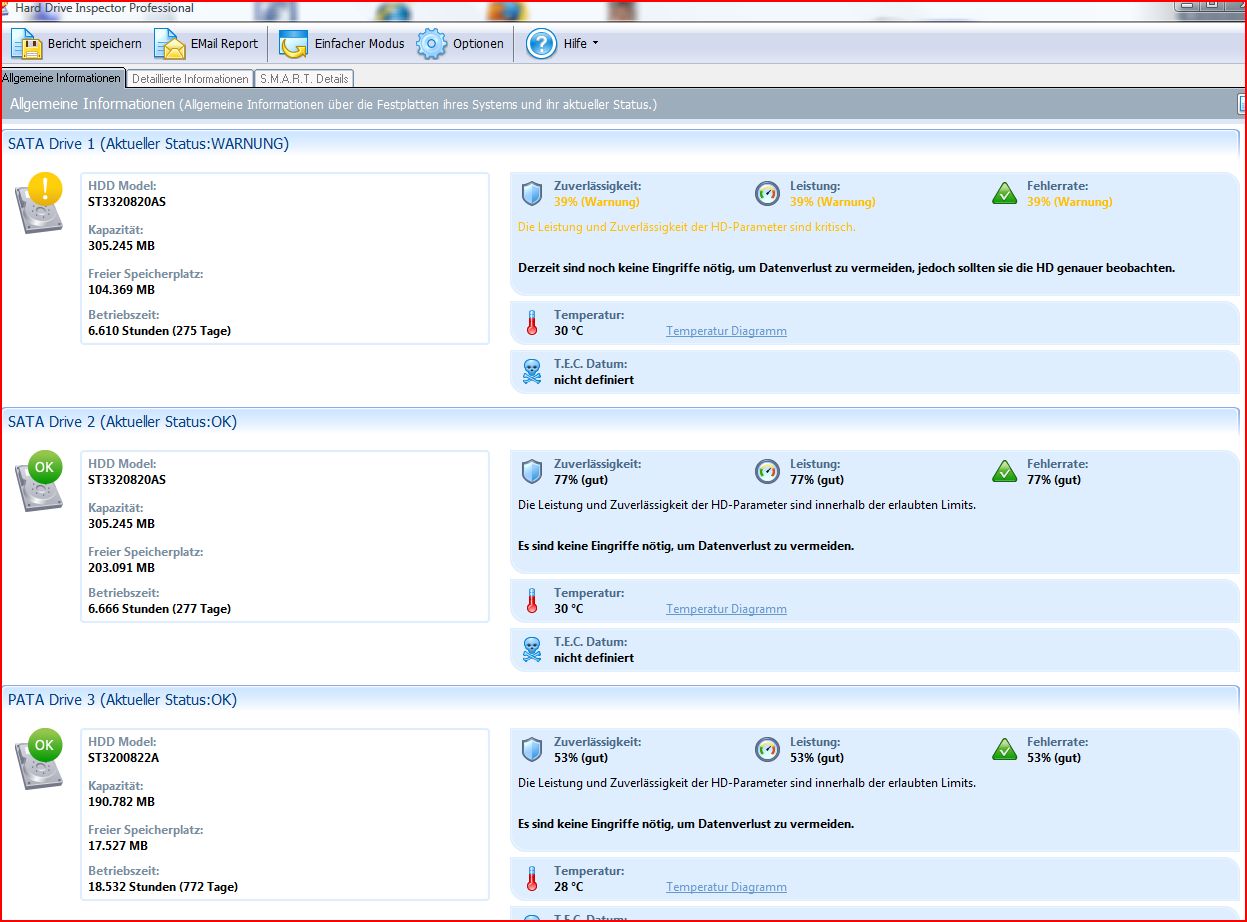This screenshot has height=922, width=1247.
Task: Click free space value 203.091 MB
Action: [x=121, y=567]
